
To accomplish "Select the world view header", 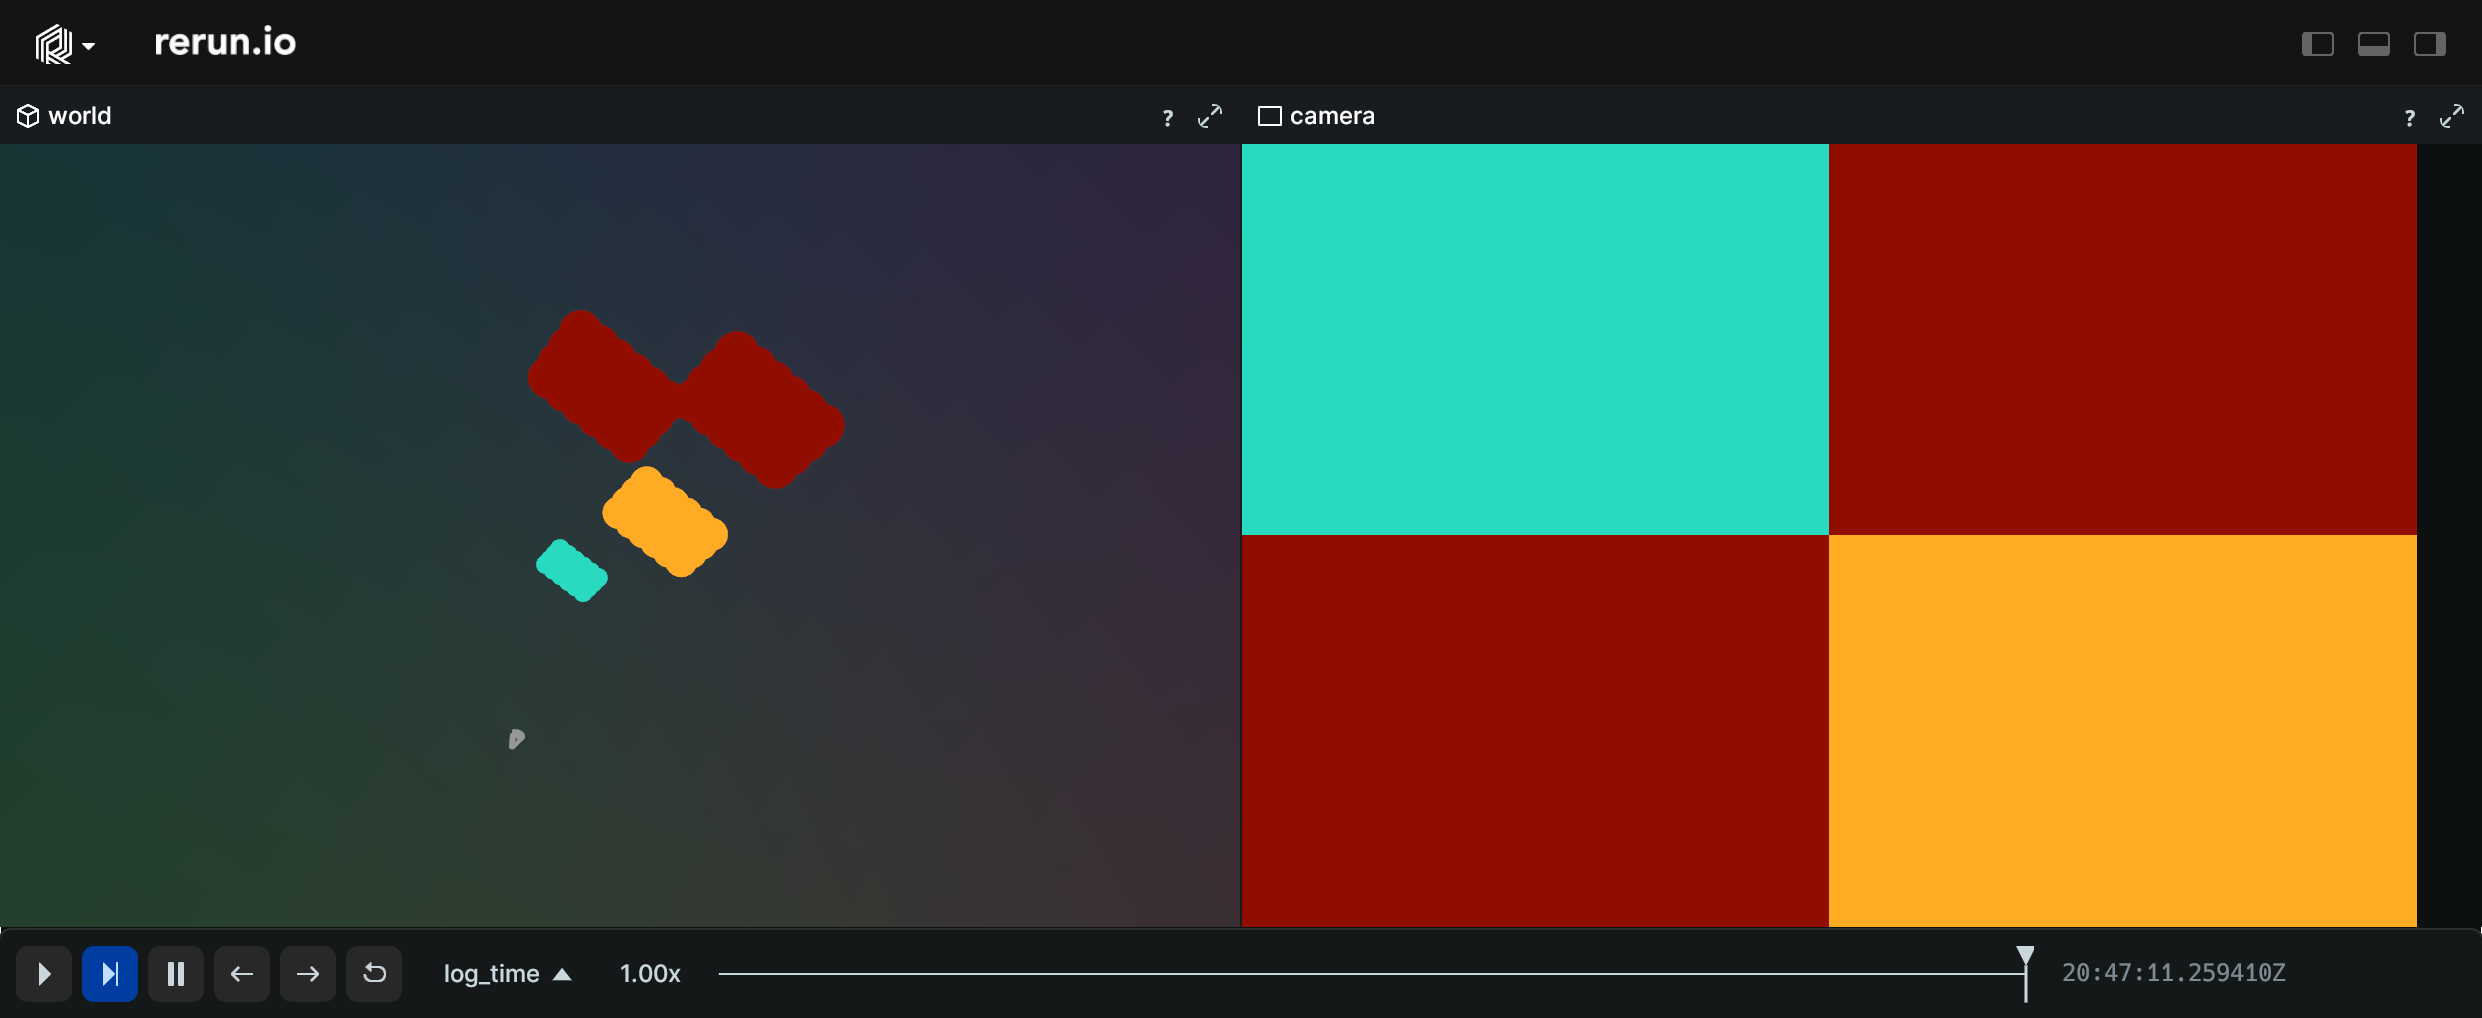I will point(79,115).
